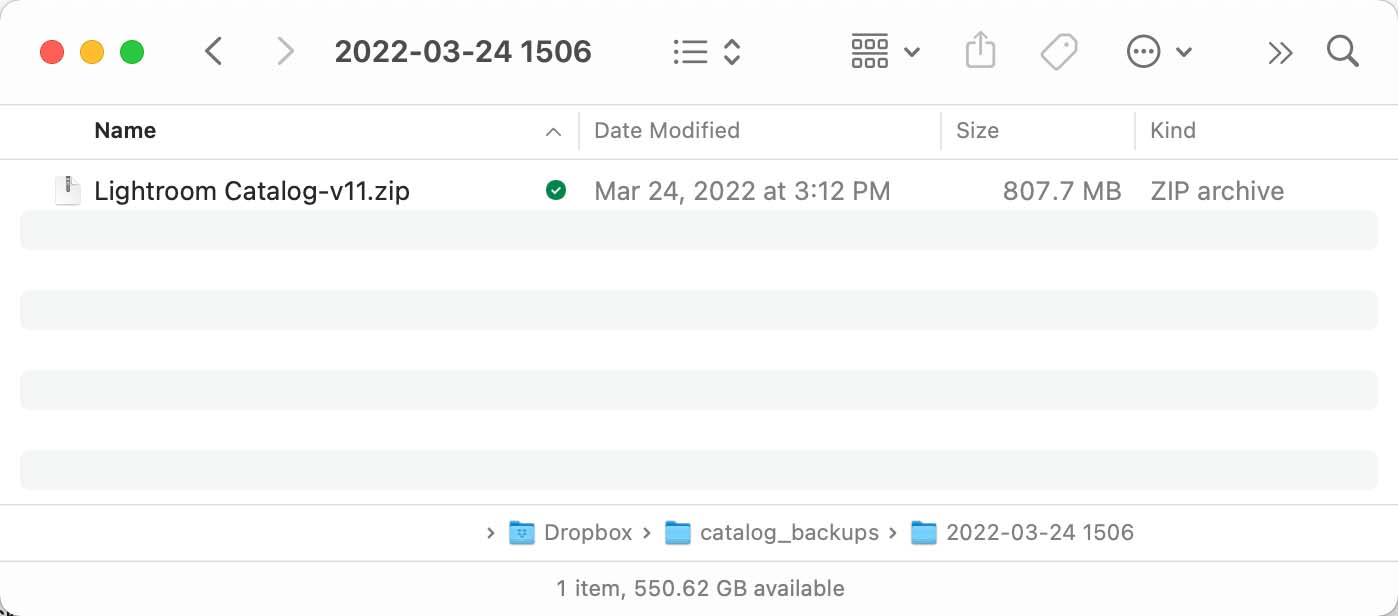Image resolution: width=1398 pixels, height=616 pixels.
Task: Sort by Date Modified column header
Action: click(x=666, y=130)
